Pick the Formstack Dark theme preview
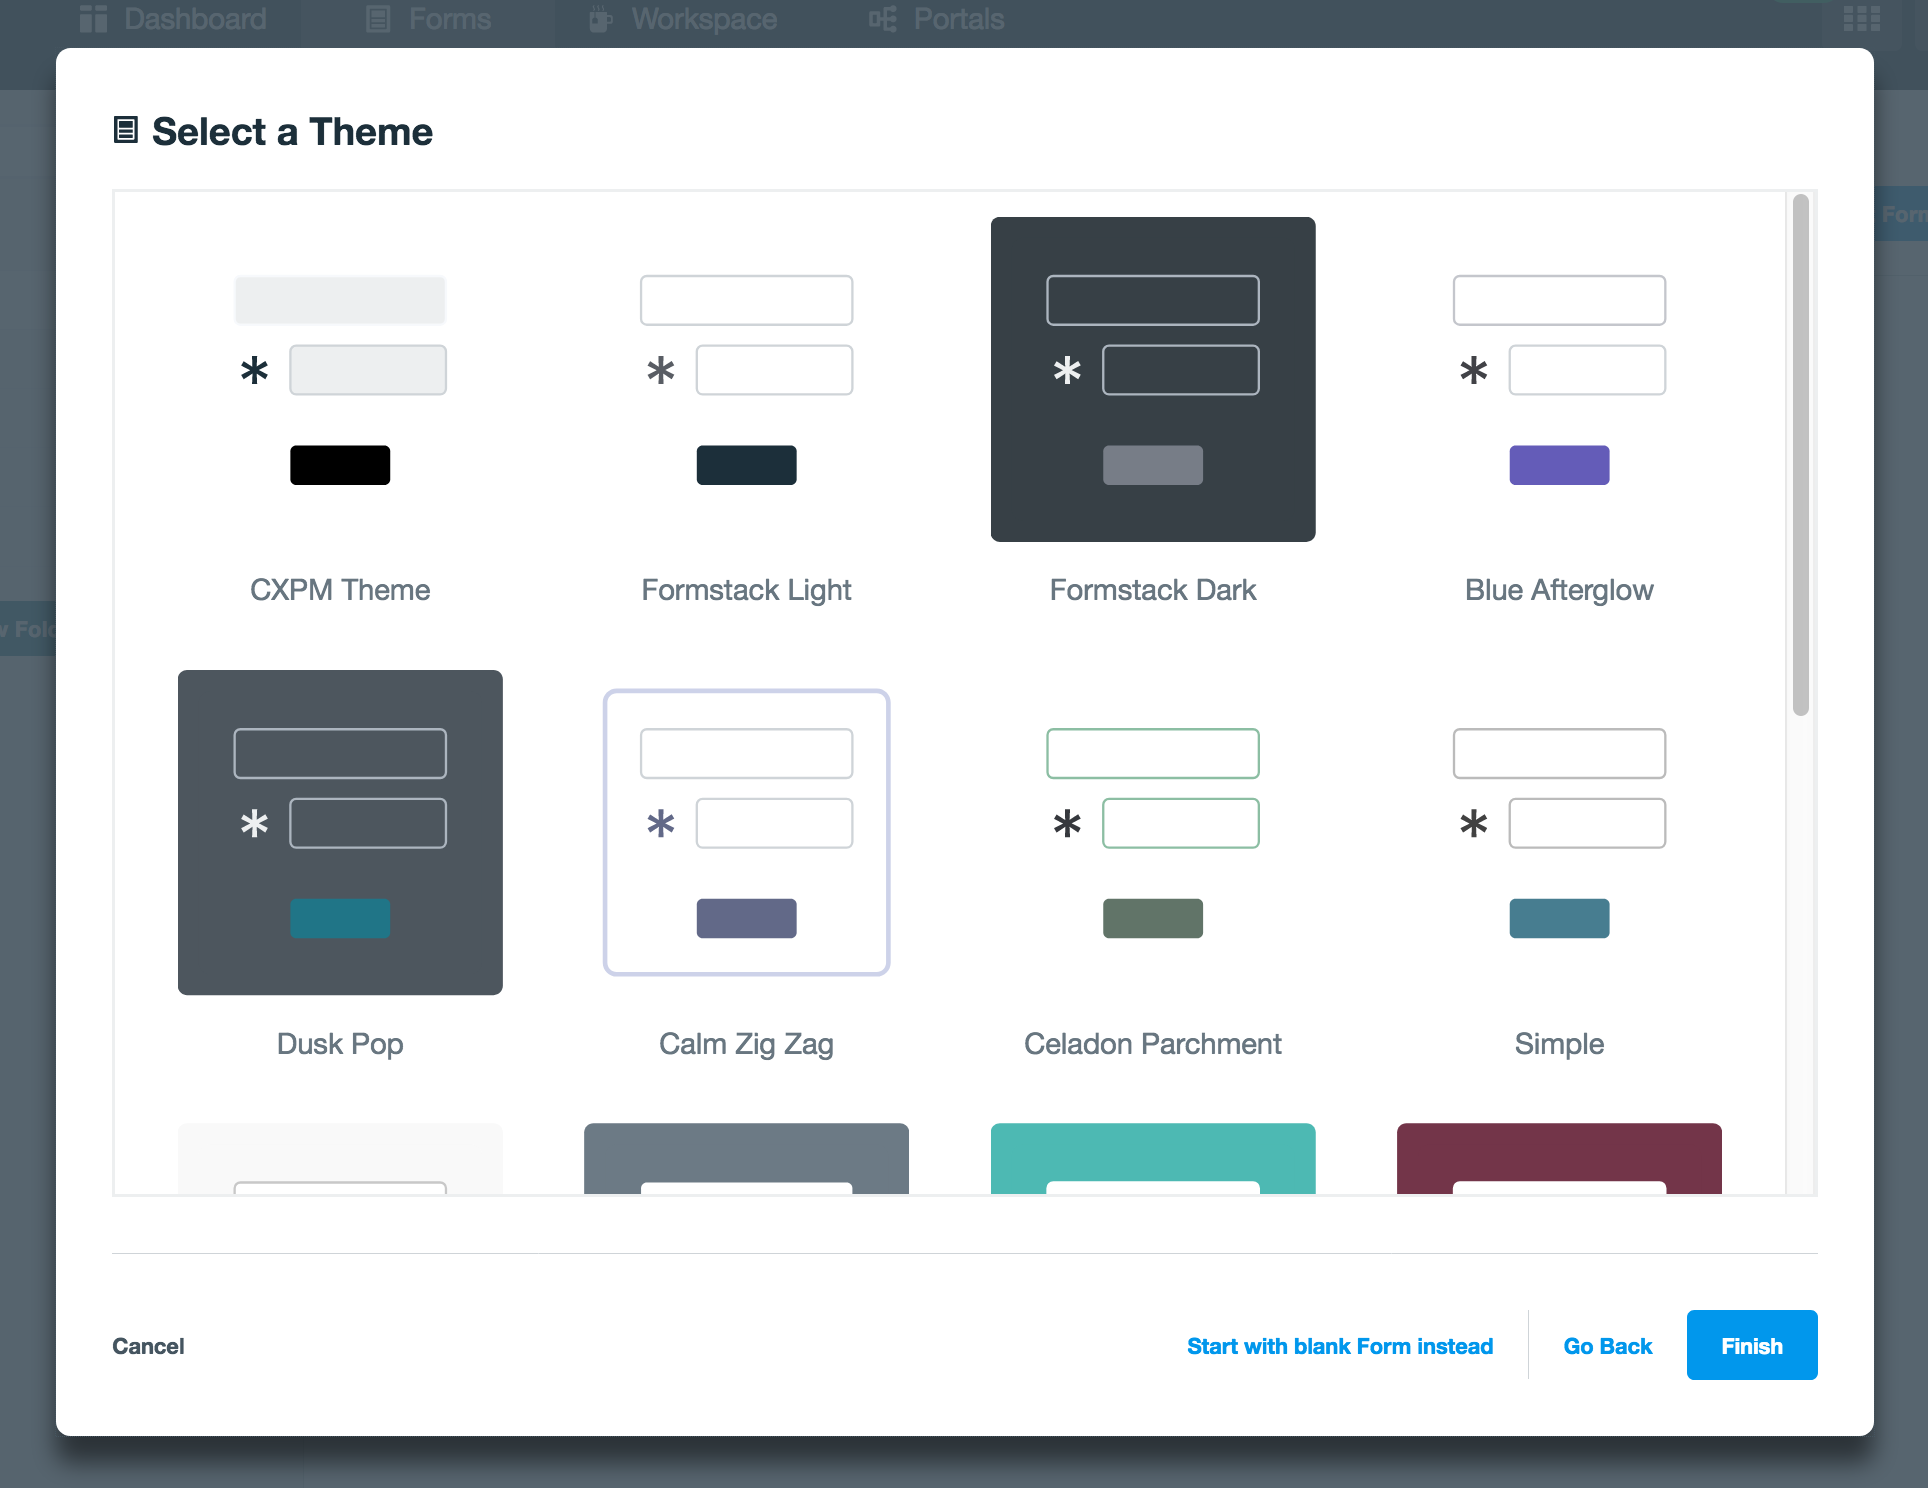This screenshot has height=1488, width=1928. click(1152, 380)
